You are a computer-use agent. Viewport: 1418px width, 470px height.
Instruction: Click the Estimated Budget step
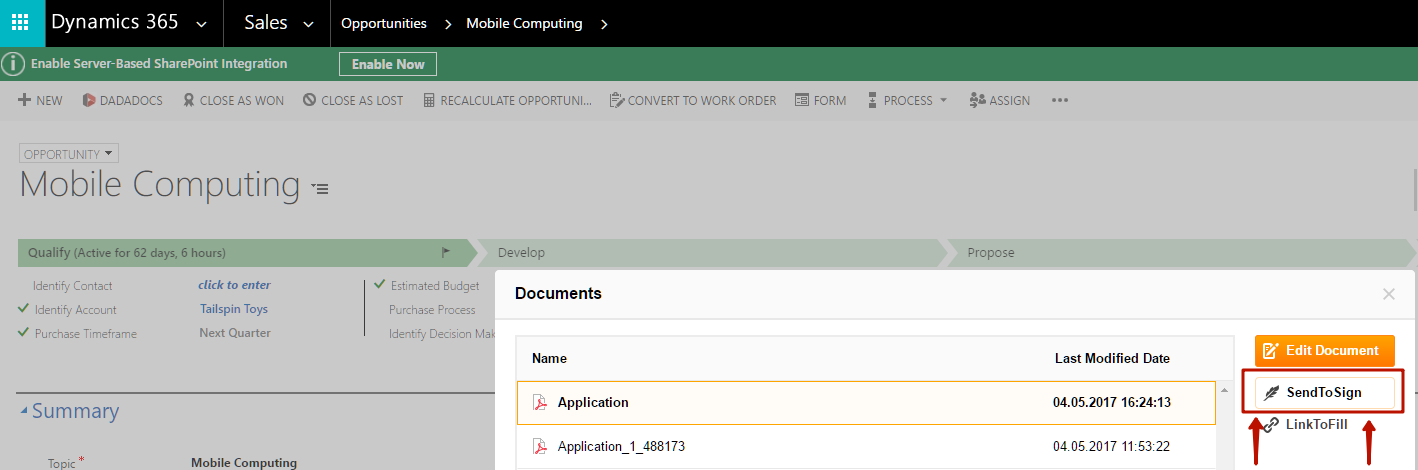(435, 286)
